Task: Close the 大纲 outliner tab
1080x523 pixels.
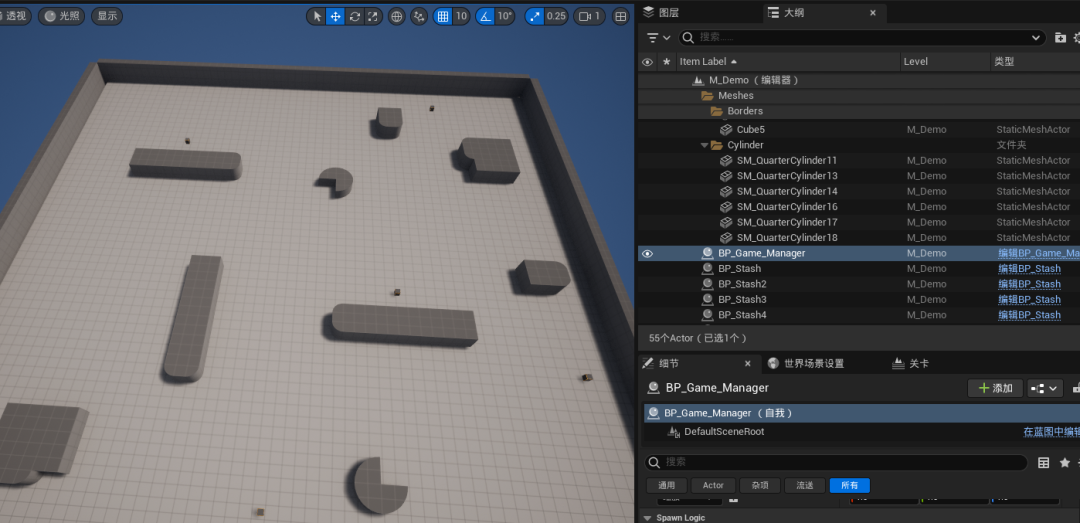Action: coord(873,12)
